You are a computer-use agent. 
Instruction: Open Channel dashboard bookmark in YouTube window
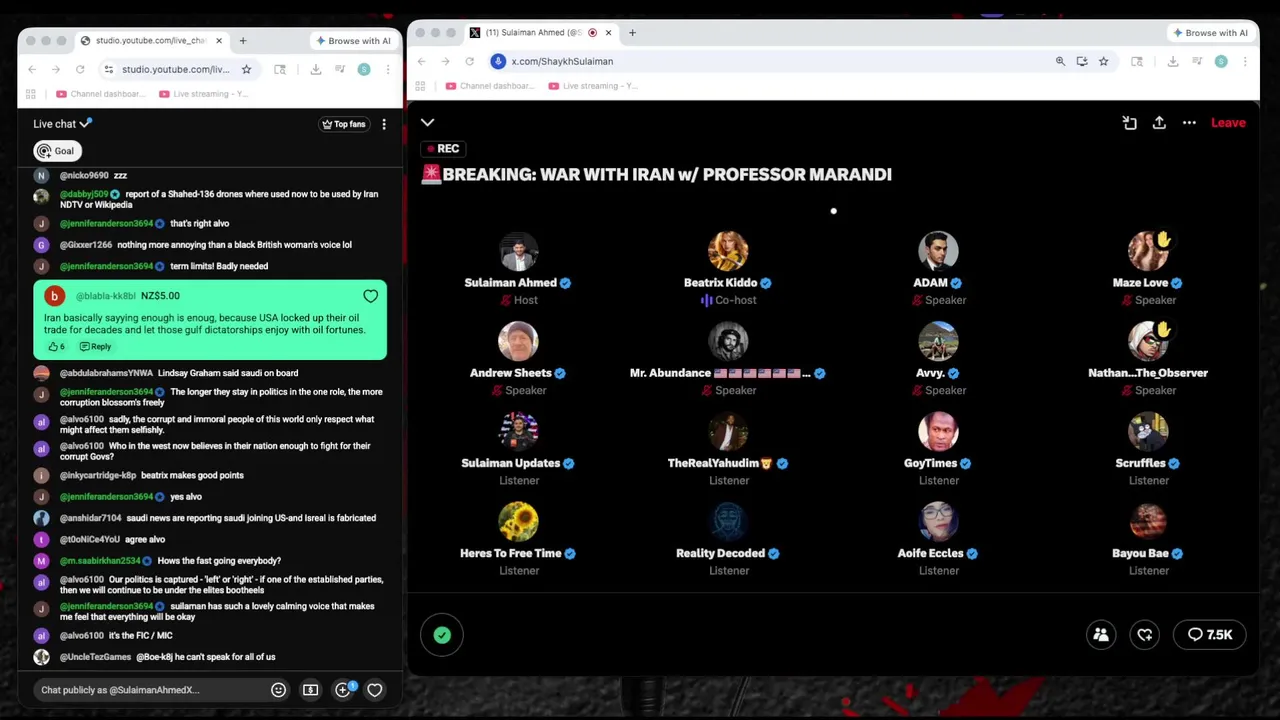click(100, 94)
